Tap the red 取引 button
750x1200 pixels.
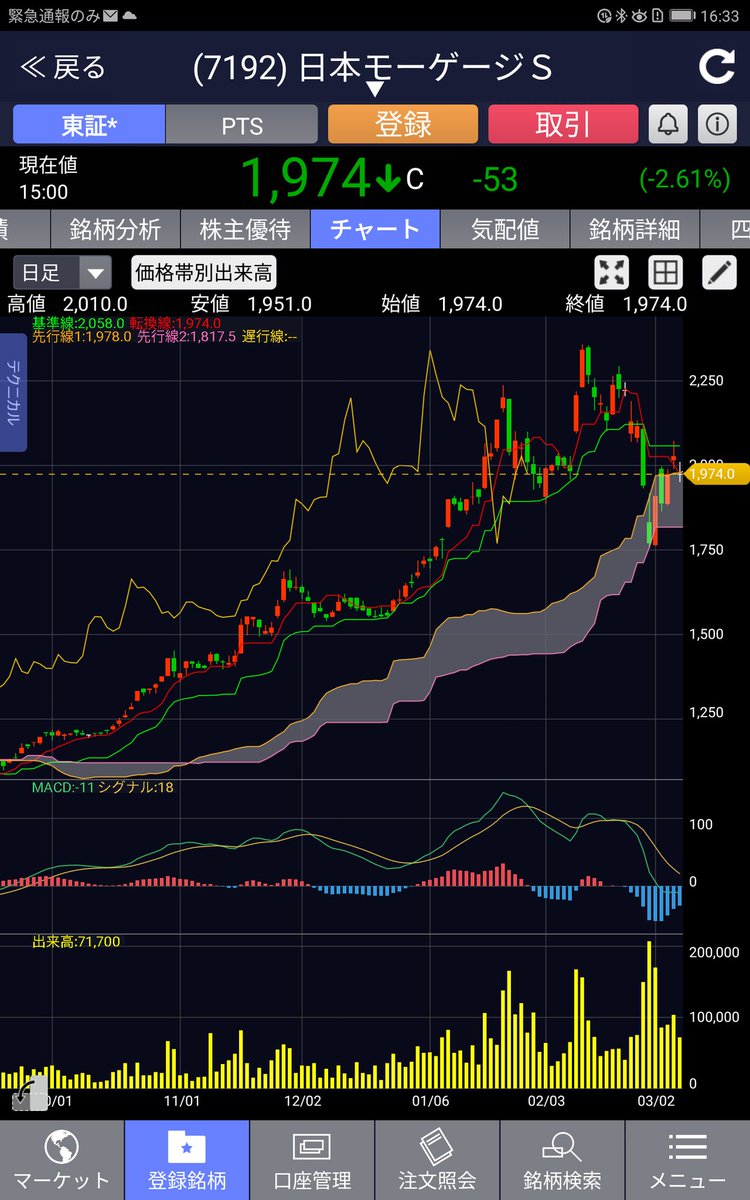[x=563, y=125]
